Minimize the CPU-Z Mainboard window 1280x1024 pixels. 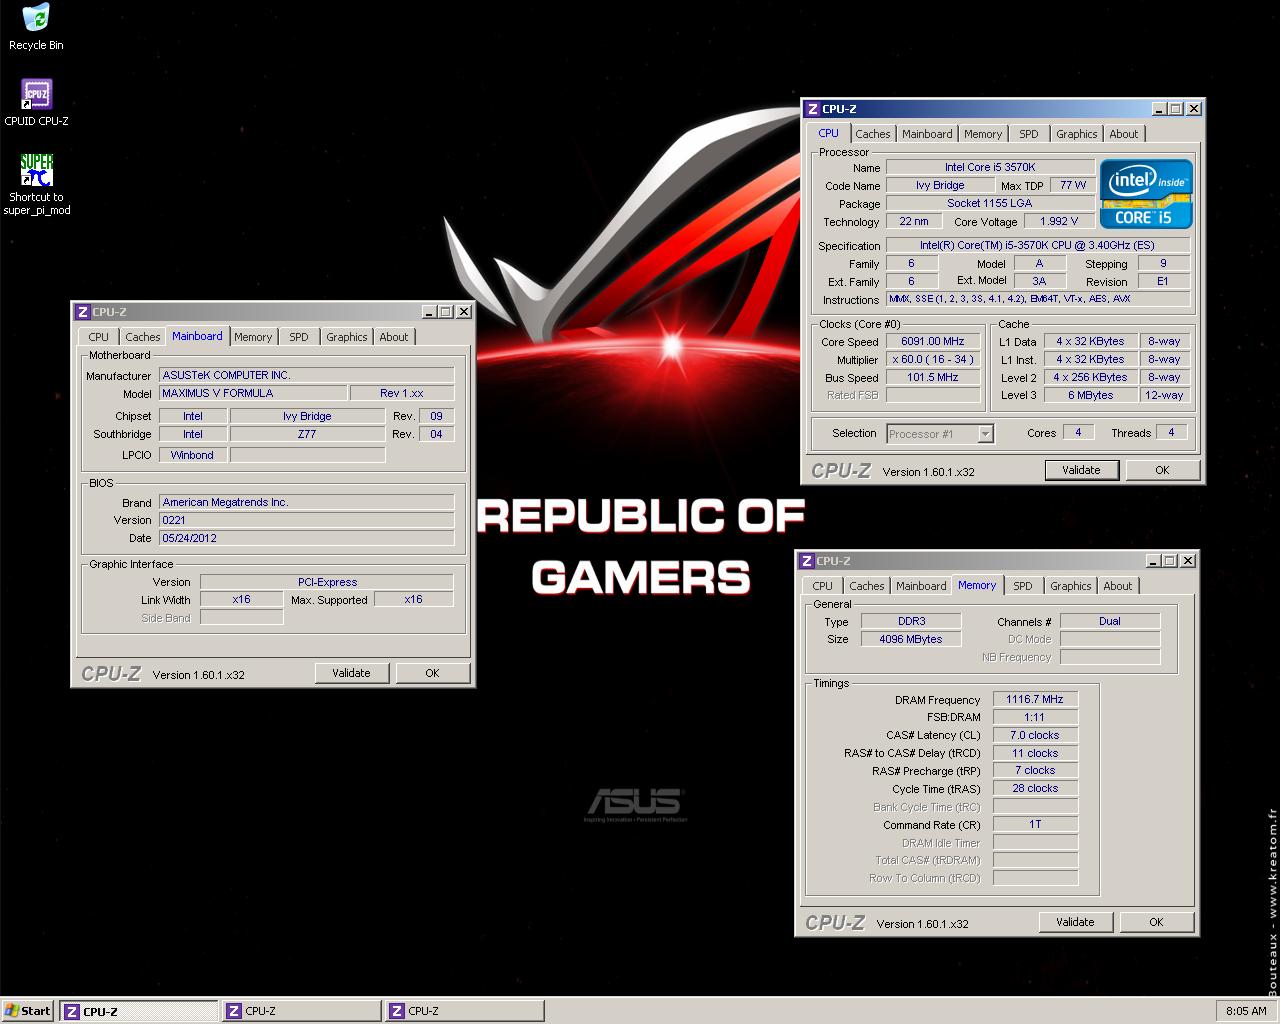coord(428,312)
